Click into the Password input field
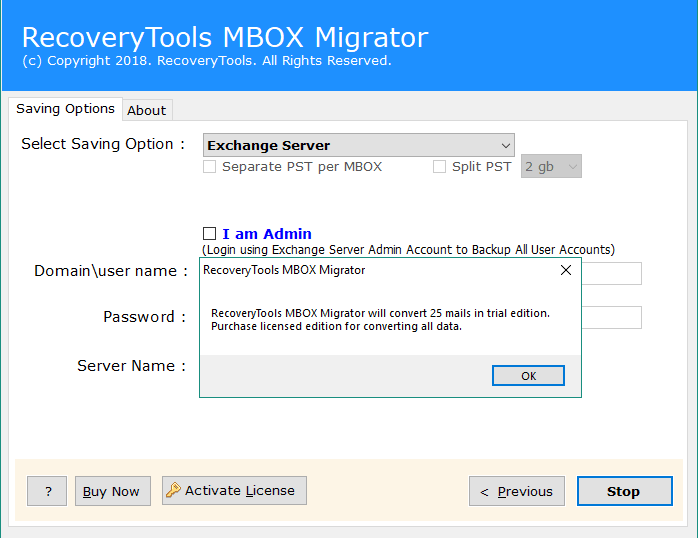This screenshot has width=698, height=538. point(611,317)
